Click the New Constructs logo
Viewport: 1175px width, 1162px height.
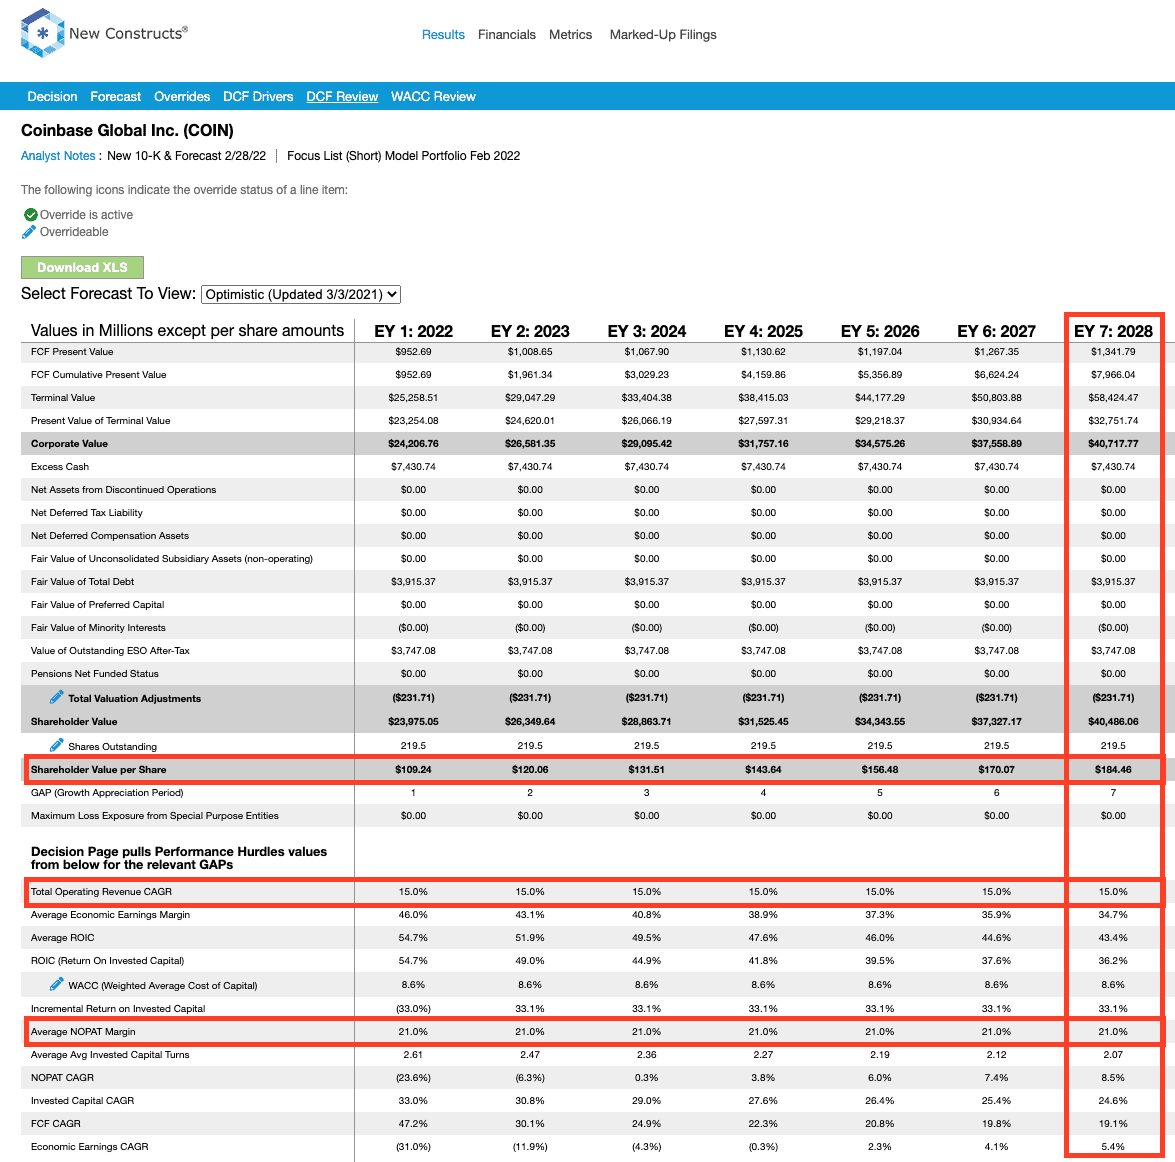(104, 33)
